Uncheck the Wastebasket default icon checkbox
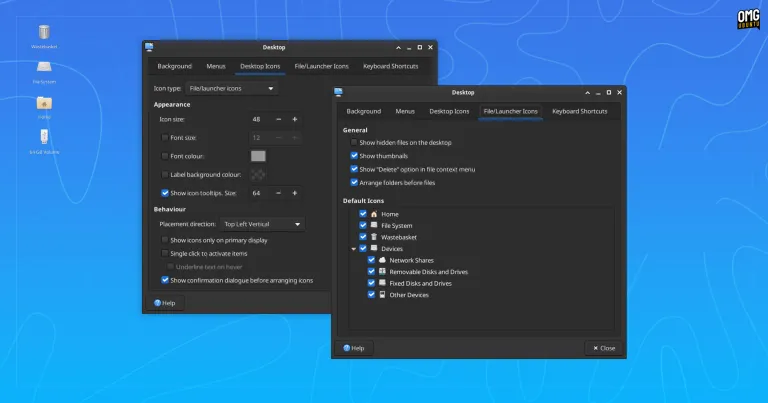768x403 pixels. tap(362, 237)
